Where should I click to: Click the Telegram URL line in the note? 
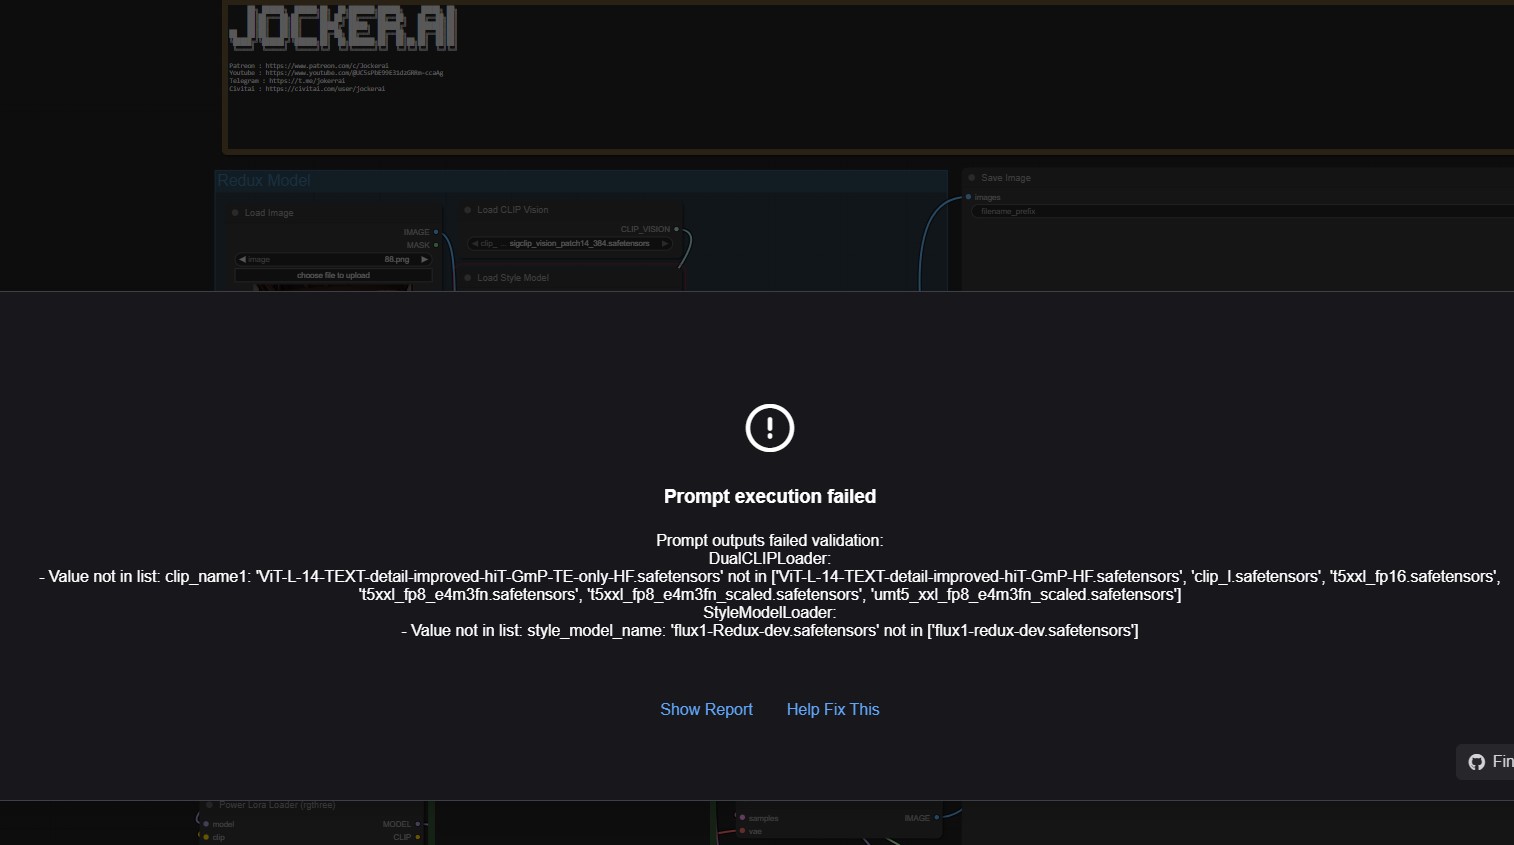[287, 81]
